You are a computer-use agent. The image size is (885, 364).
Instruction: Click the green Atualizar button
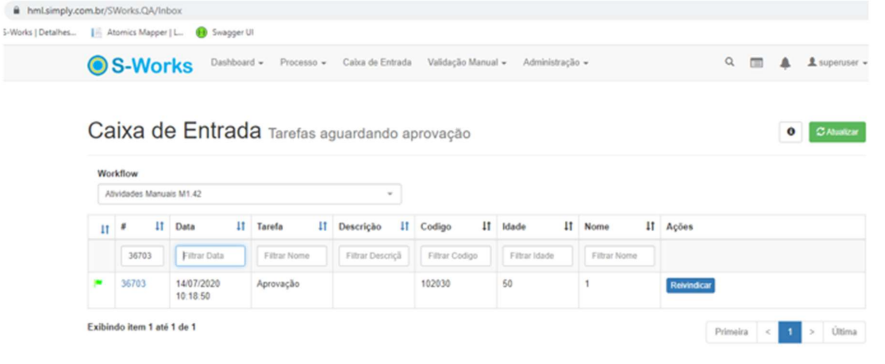coord(837,132)
